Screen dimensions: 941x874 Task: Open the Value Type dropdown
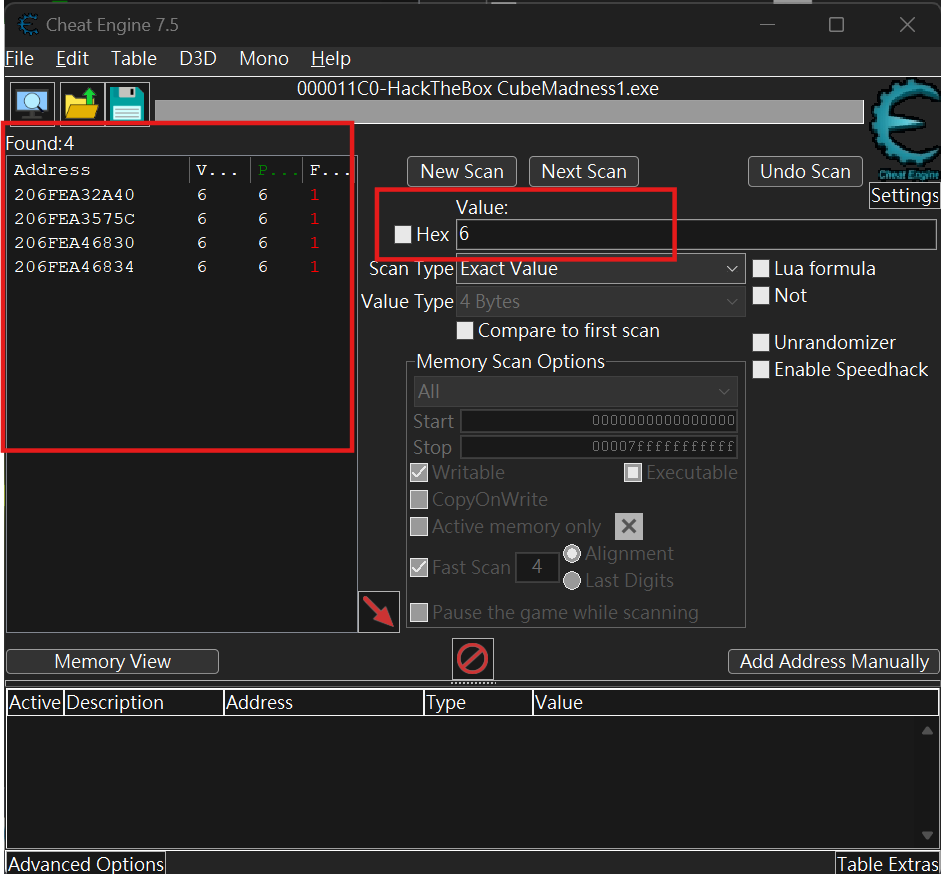601,301
